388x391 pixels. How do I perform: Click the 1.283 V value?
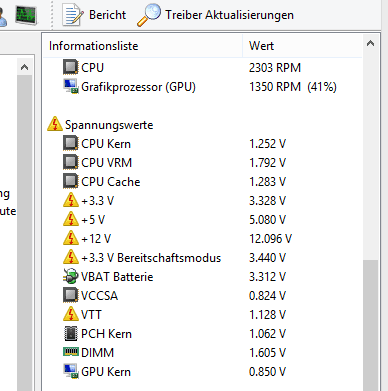(267, 182)
